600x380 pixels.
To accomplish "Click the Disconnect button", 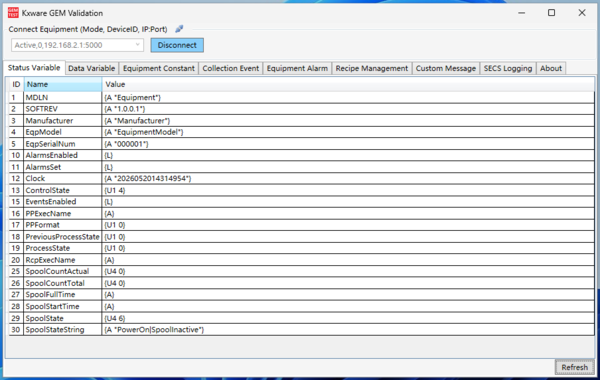I will [x=177, y=45].
